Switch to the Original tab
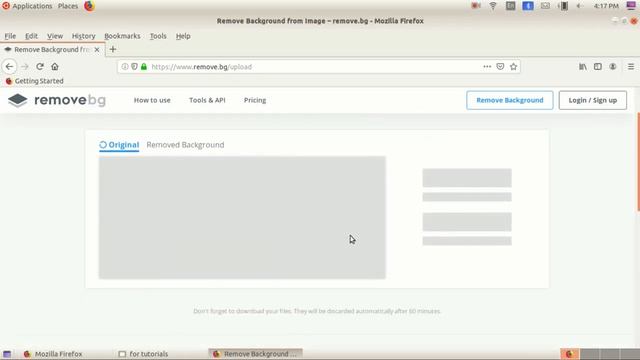 point(119,145)
